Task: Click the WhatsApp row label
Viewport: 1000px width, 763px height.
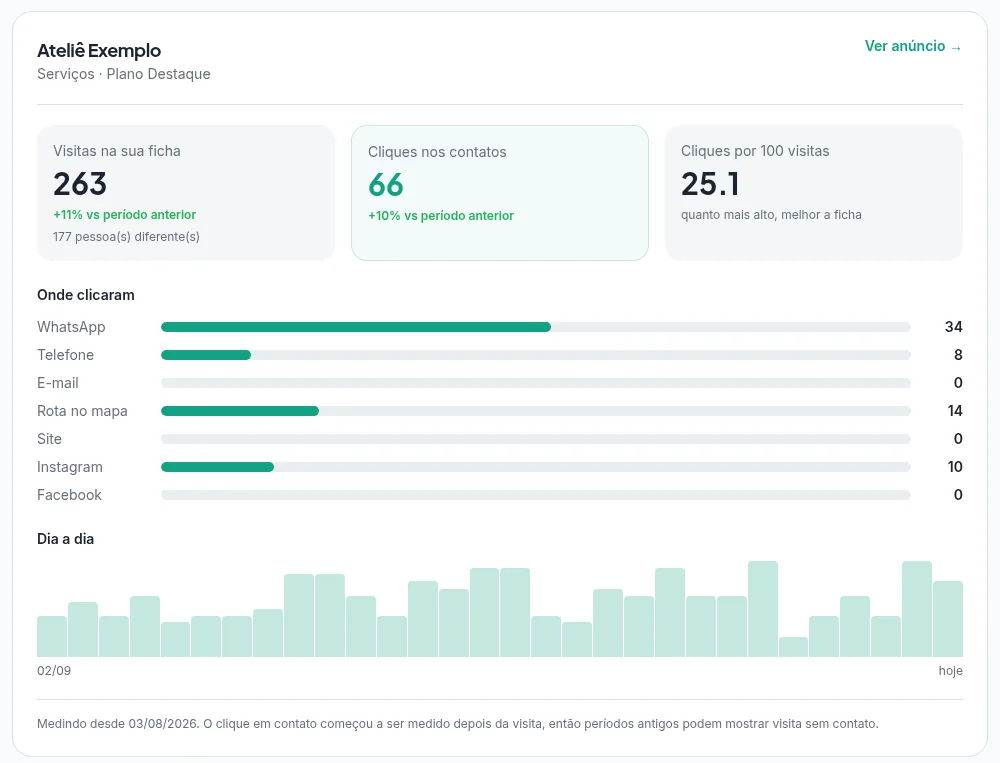Action: pyautogui.click(x=71, y=327)
